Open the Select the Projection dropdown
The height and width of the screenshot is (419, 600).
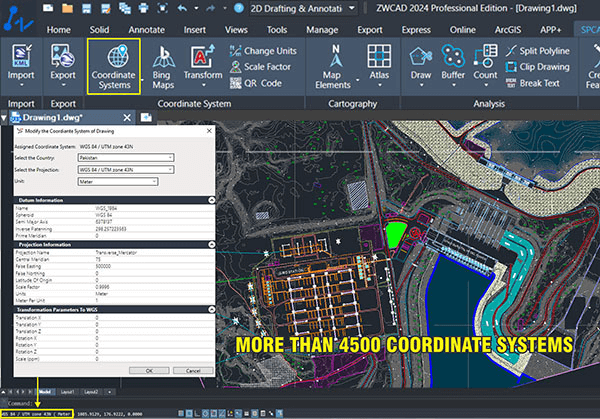126,170
